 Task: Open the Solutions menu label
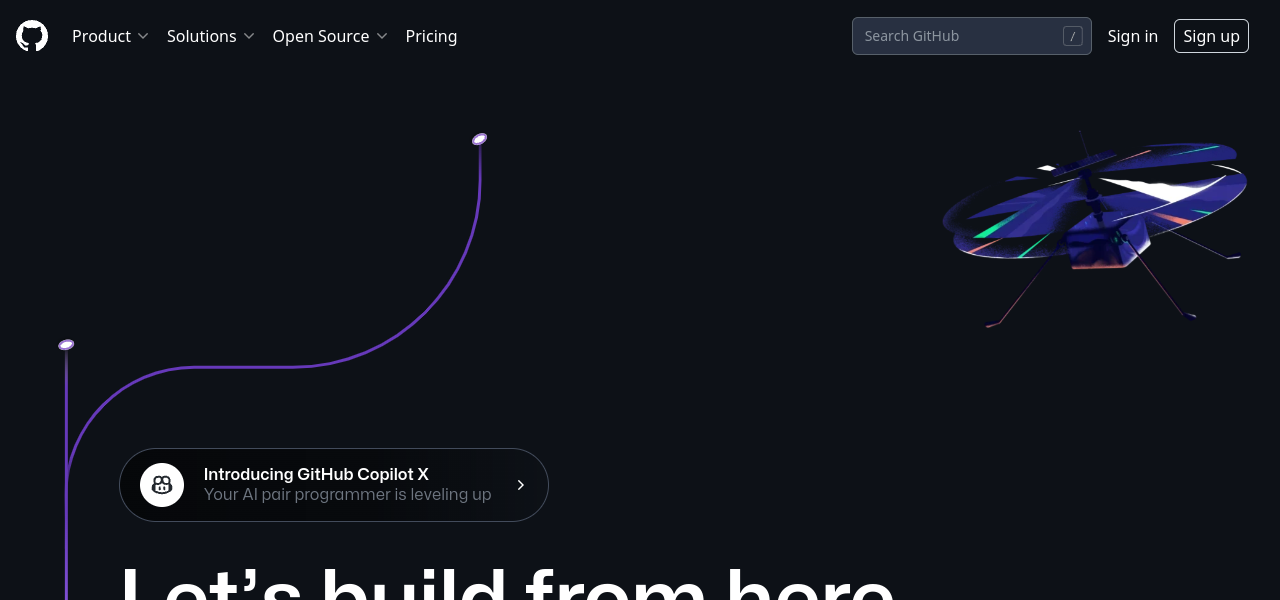201,36
